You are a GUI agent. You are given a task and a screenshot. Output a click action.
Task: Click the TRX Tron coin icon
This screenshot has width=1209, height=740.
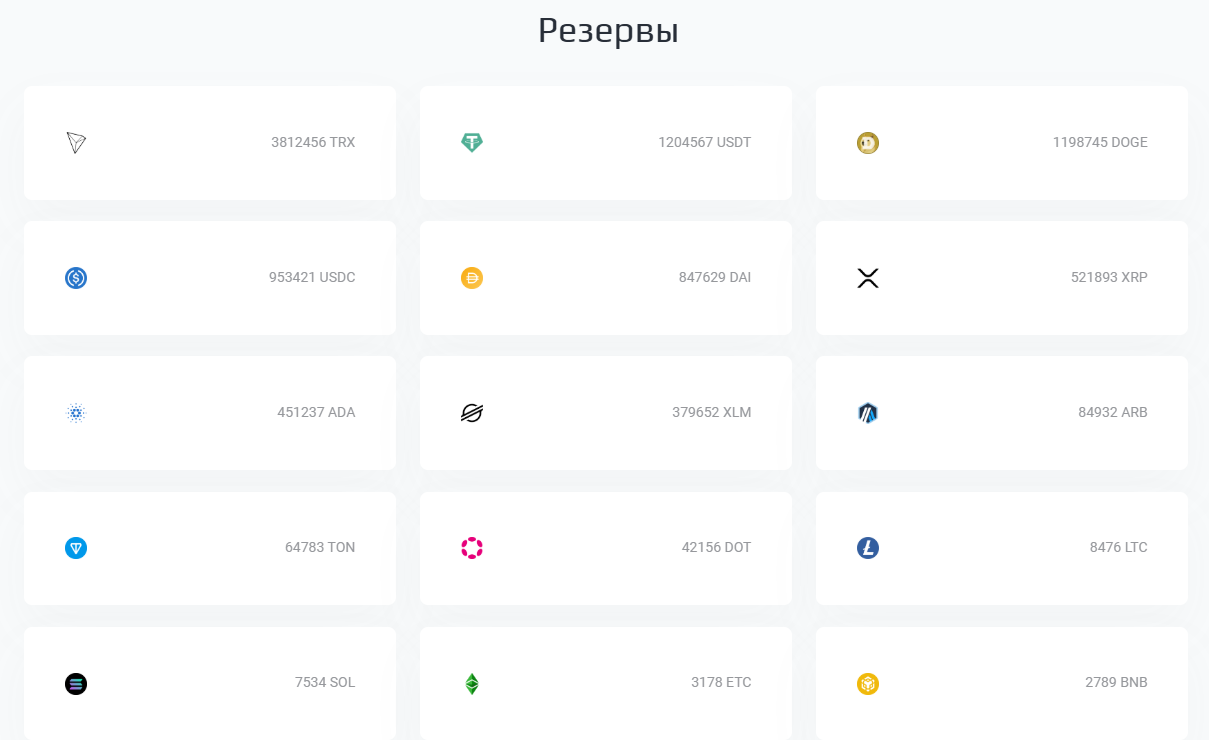click(x=76, y=143)
